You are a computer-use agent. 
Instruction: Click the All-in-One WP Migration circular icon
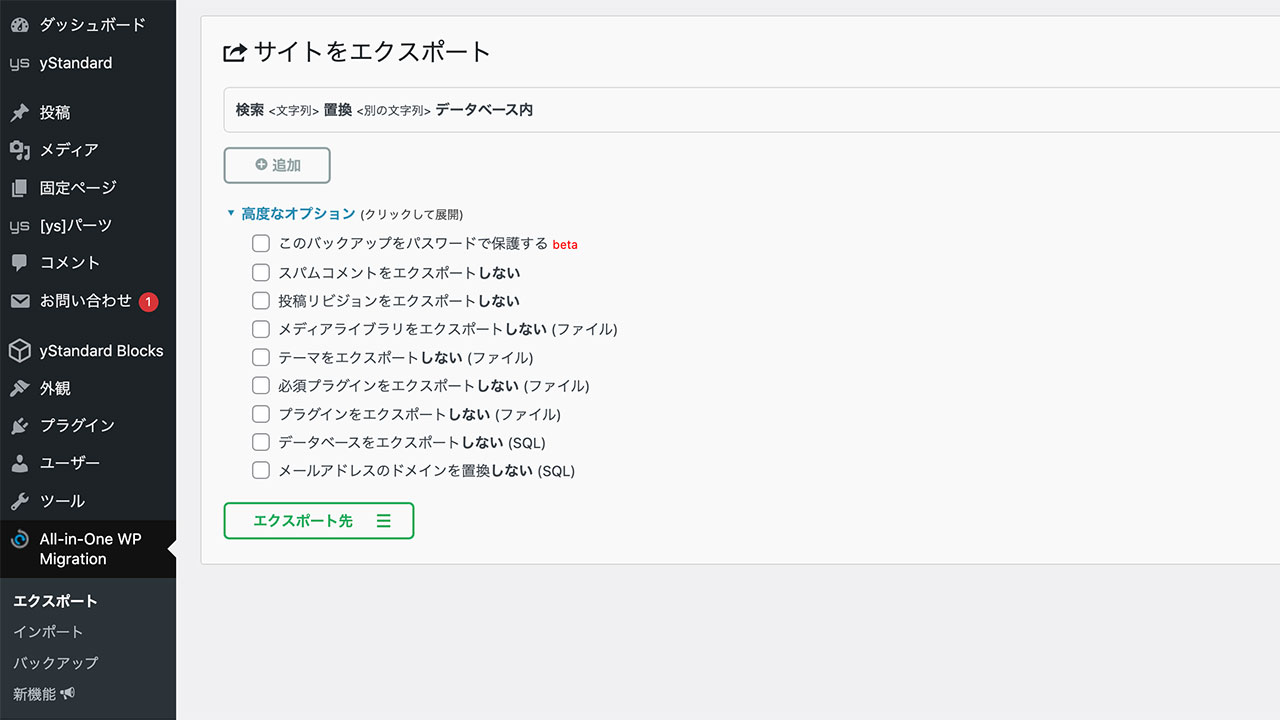(x=19, y=540)
